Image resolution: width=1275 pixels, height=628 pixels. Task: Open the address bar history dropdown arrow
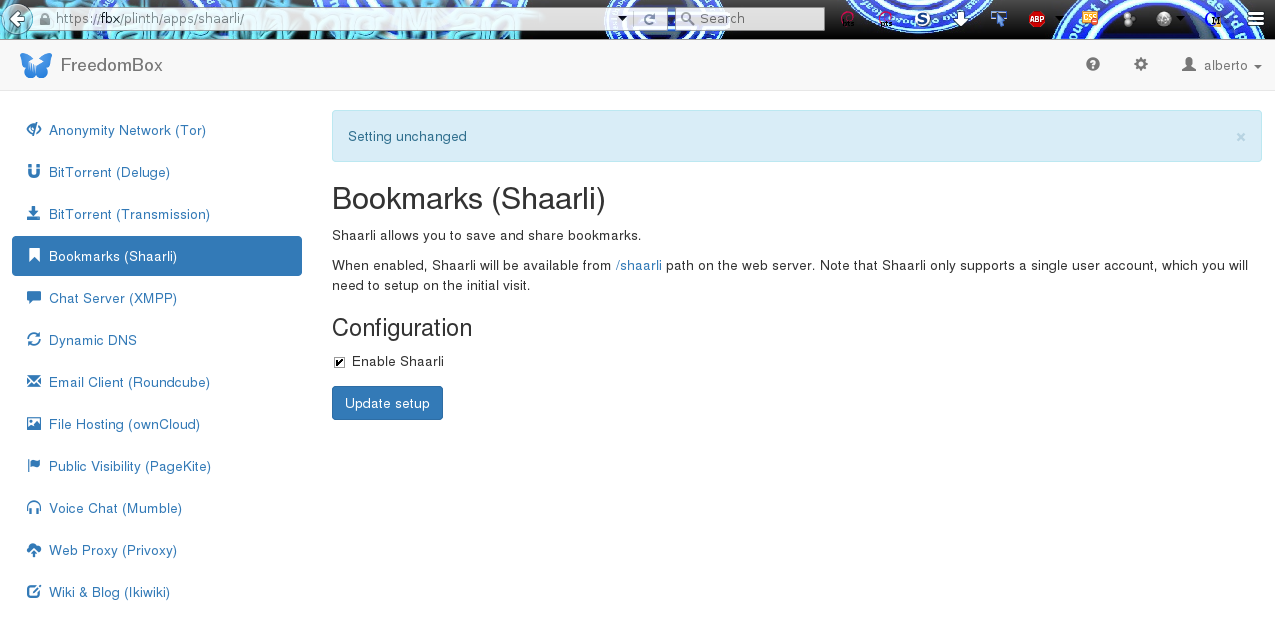(x=622, y=19)
